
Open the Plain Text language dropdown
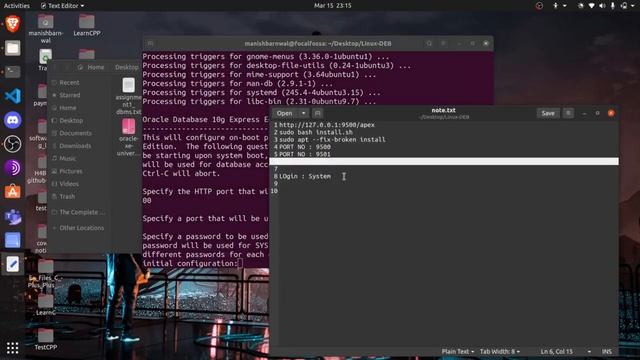point(458,351)
